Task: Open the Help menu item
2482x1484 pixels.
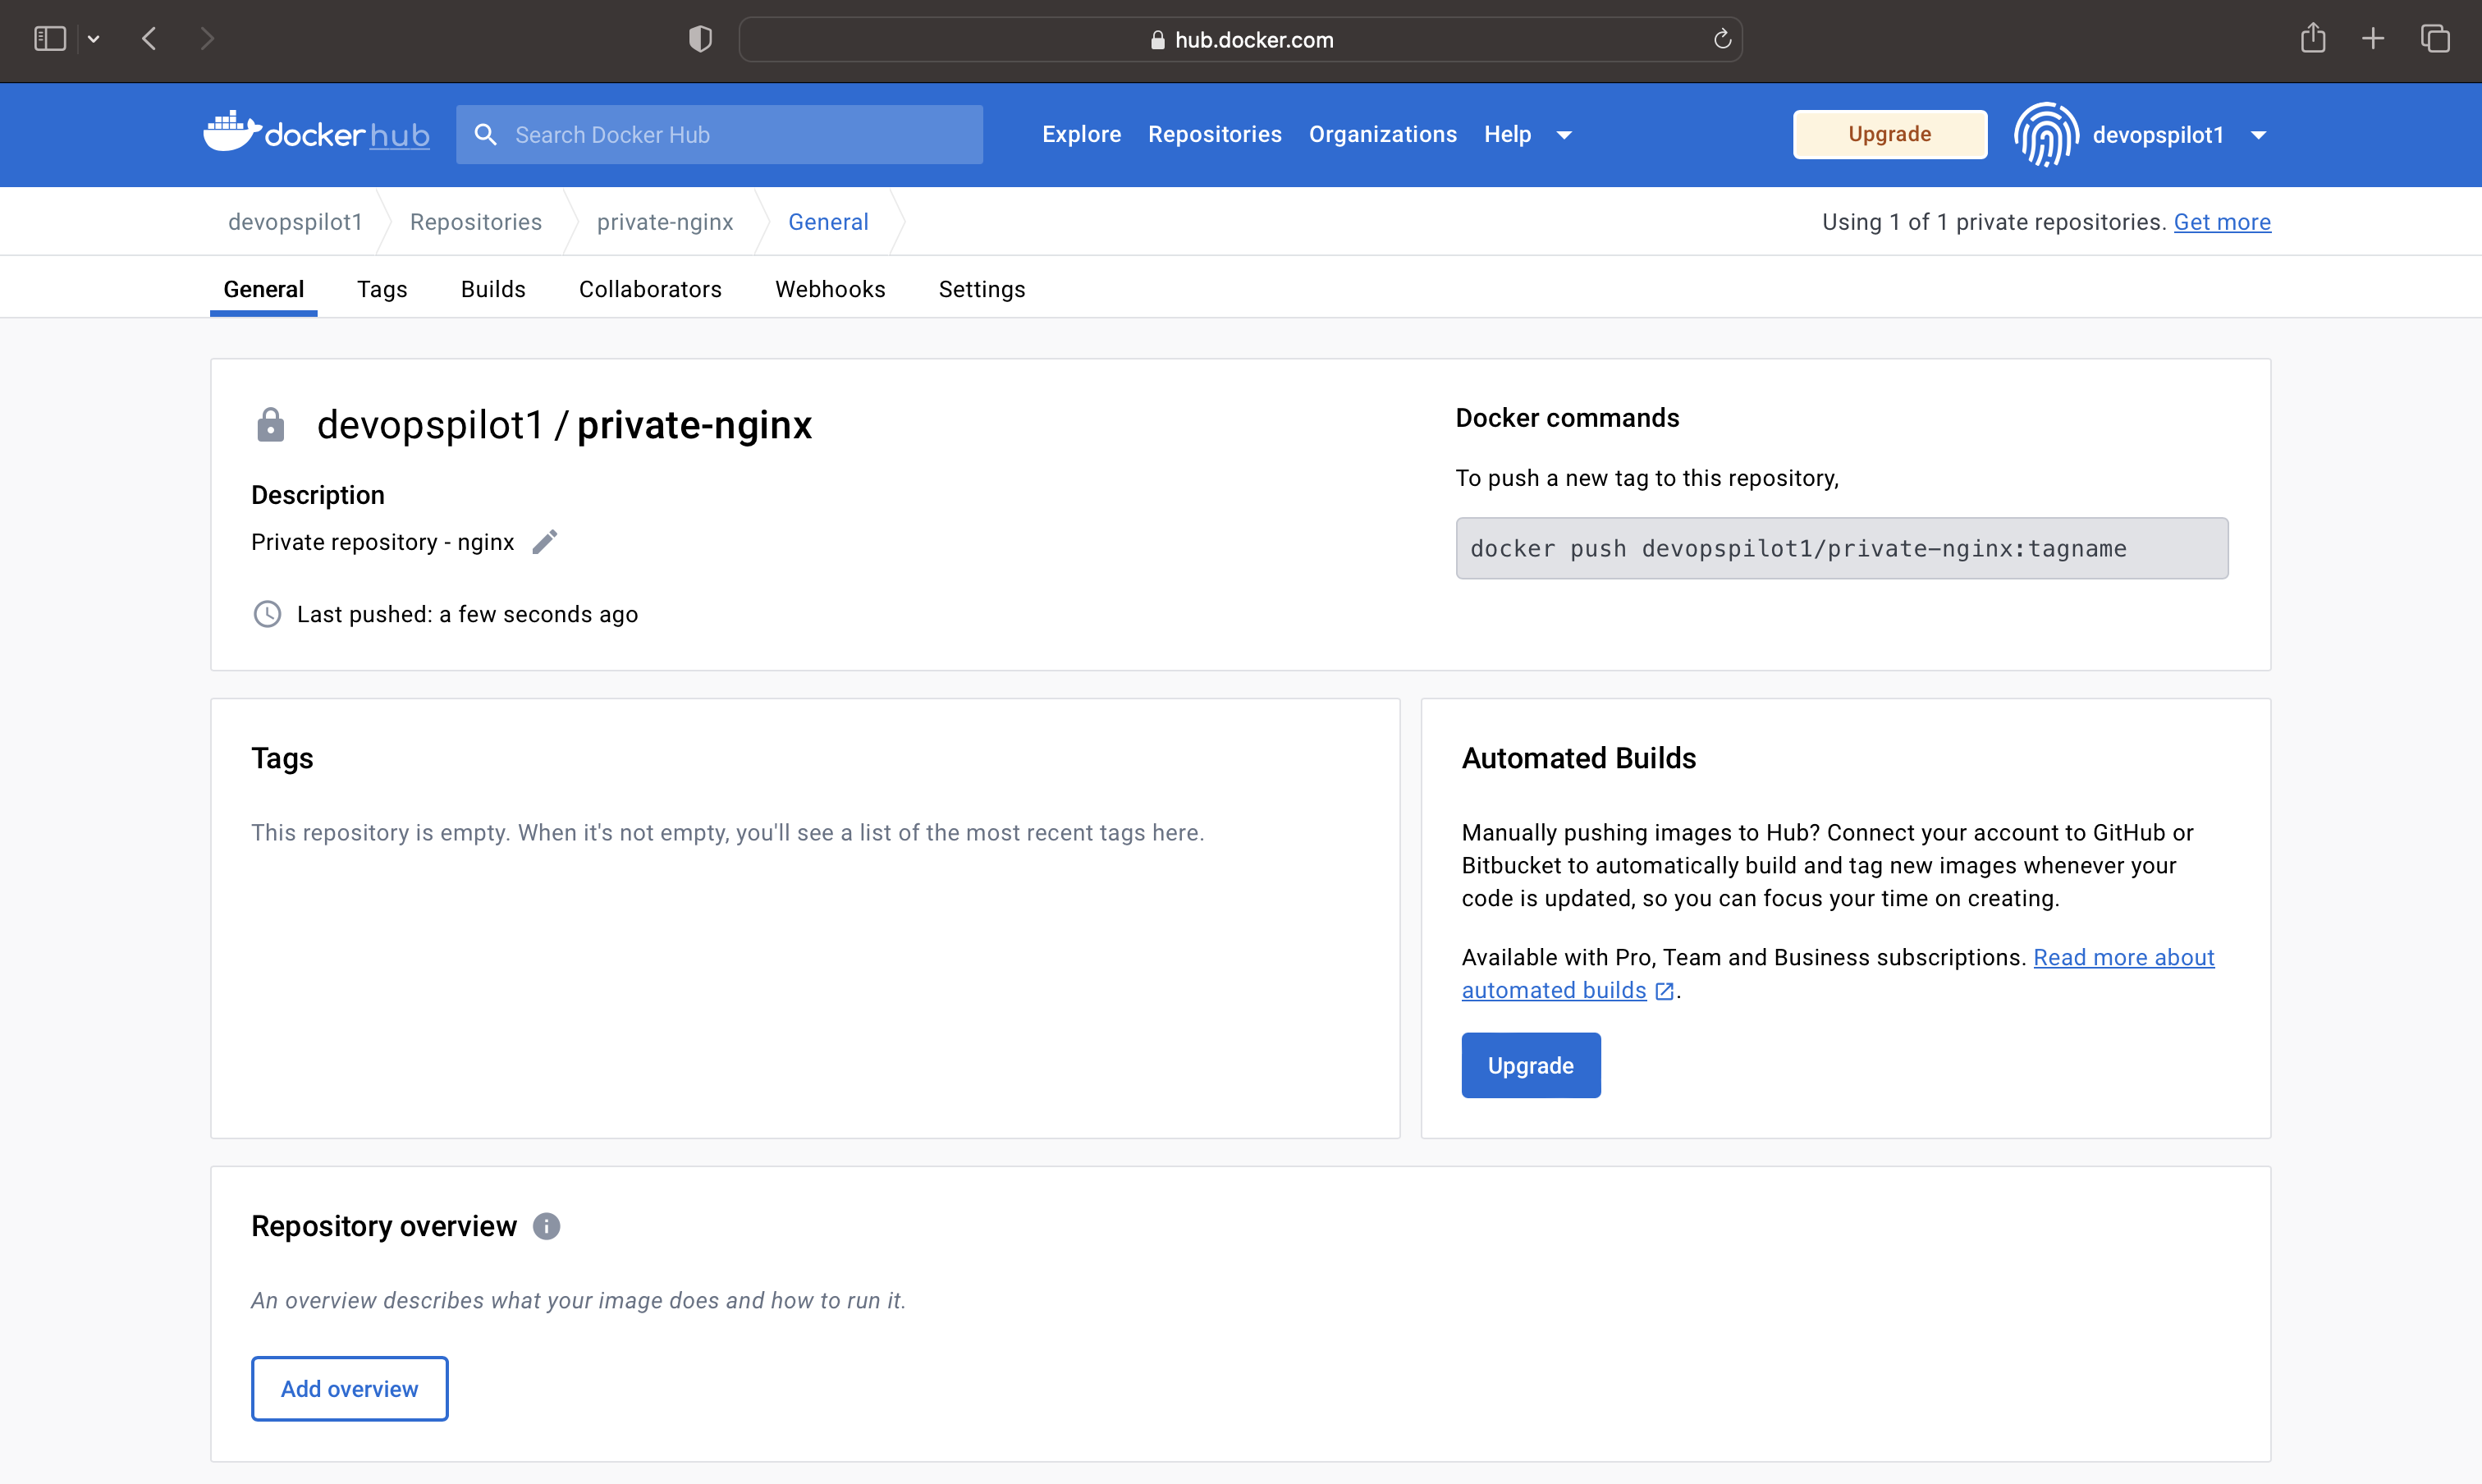Action: [1507, 134]
